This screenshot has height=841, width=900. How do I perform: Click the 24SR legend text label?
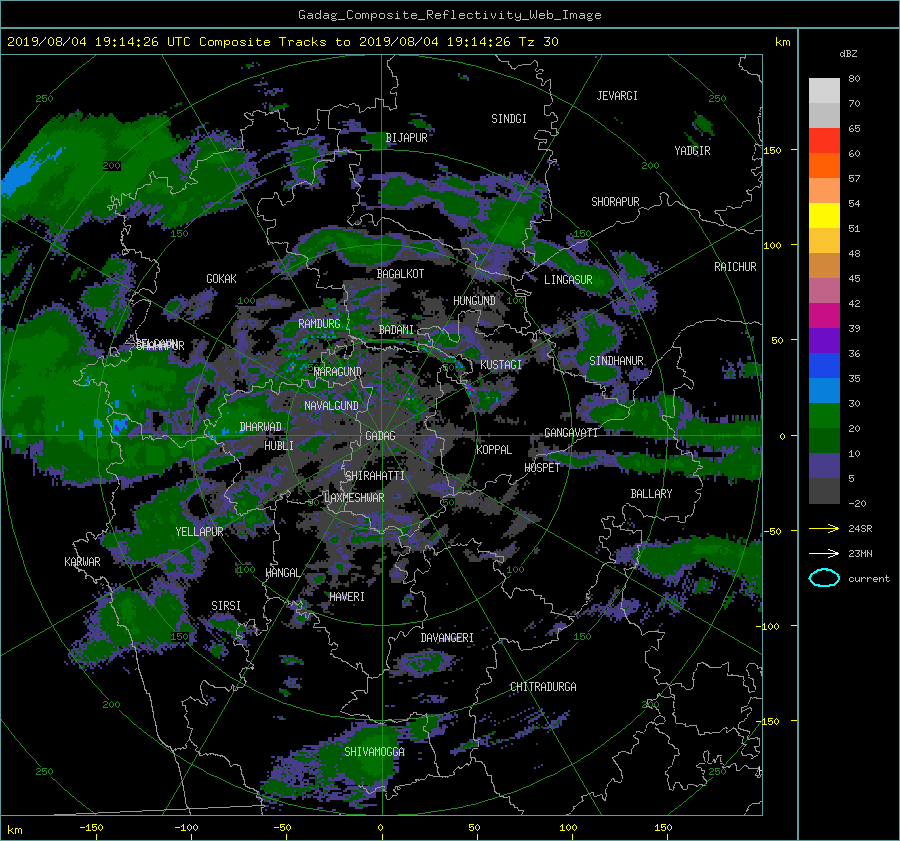click(860, 529)
